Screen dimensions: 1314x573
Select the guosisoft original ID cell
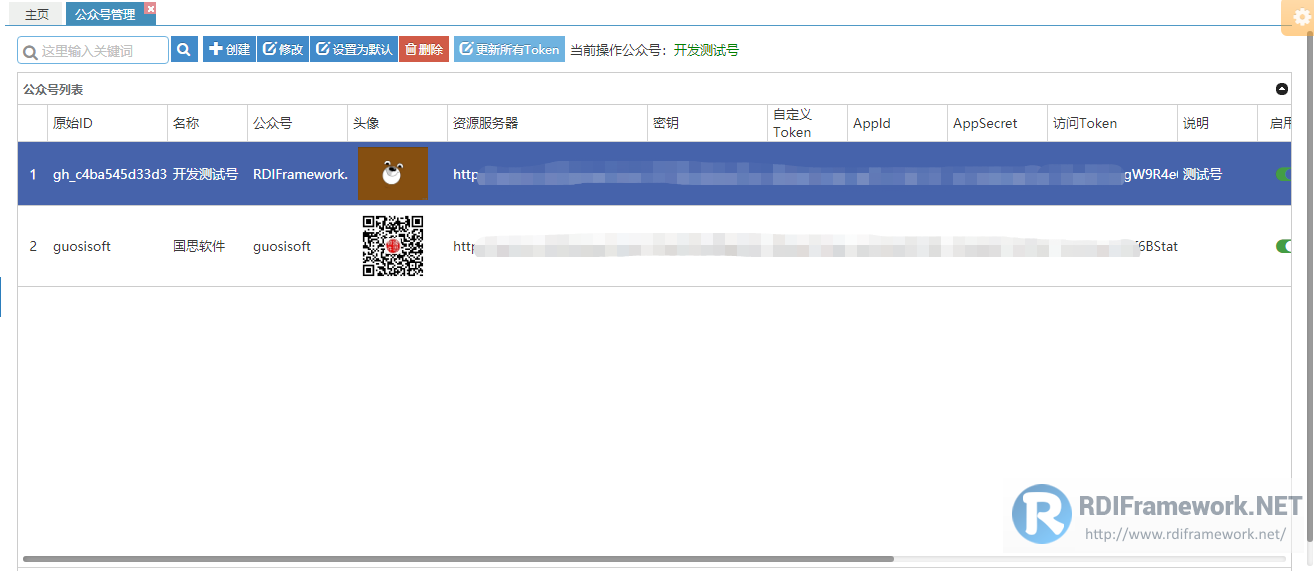[x=107, y=246]
